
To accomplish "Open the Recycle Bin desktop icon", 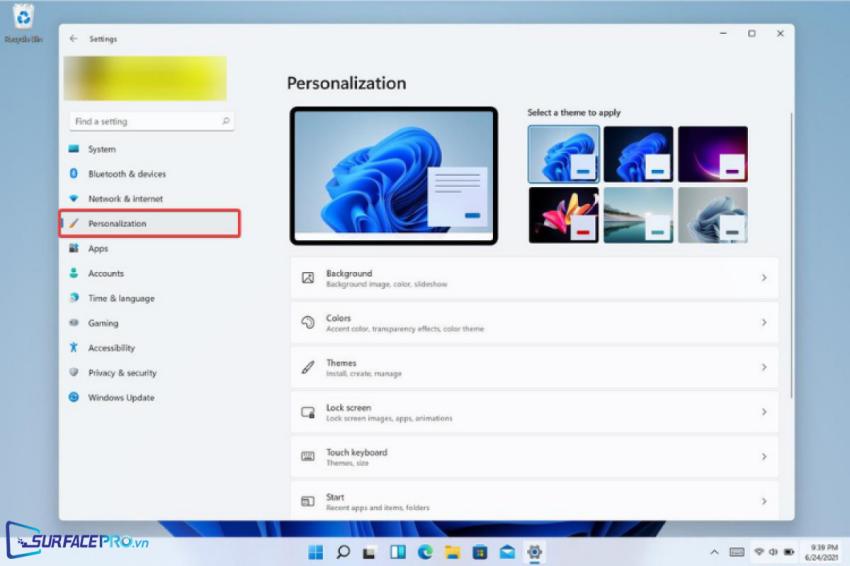I will click(x=23, y=23).
